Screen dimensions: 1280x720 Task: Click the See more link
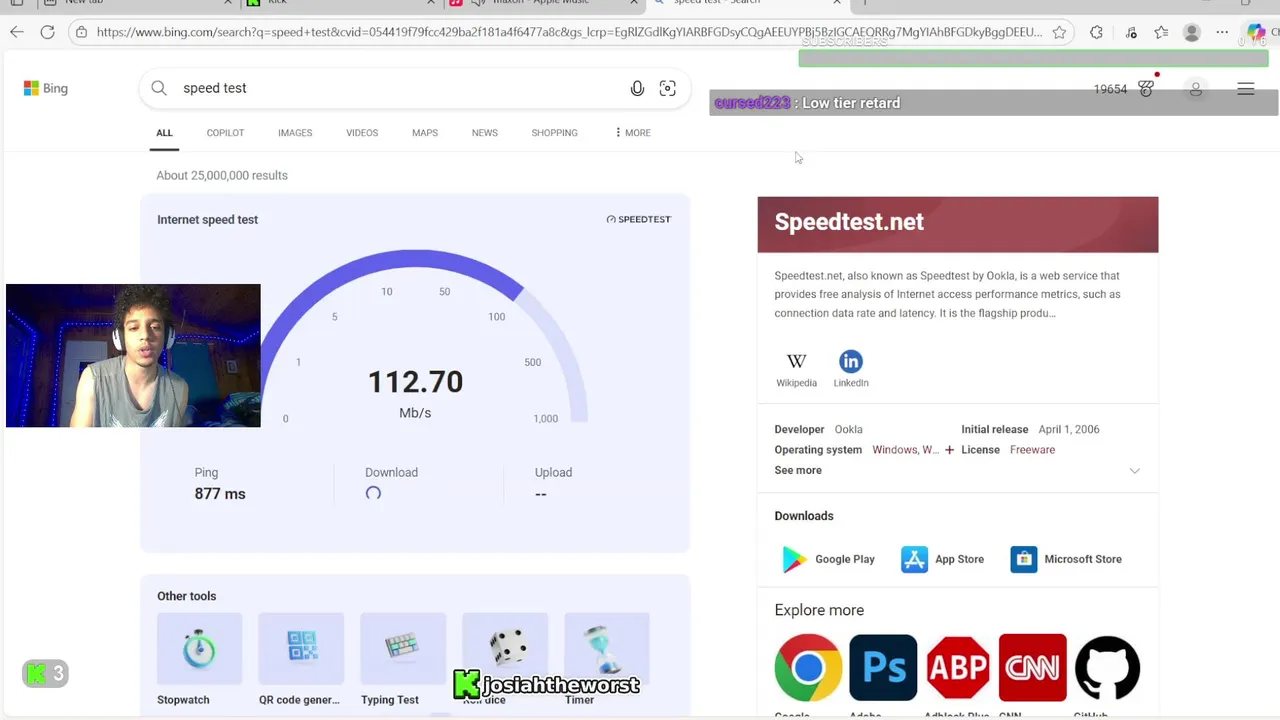(798, 470)
